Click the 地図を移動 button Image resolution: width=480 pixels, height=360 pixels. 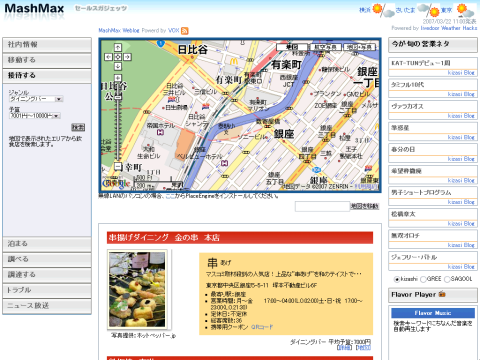(x=365, y=206)
